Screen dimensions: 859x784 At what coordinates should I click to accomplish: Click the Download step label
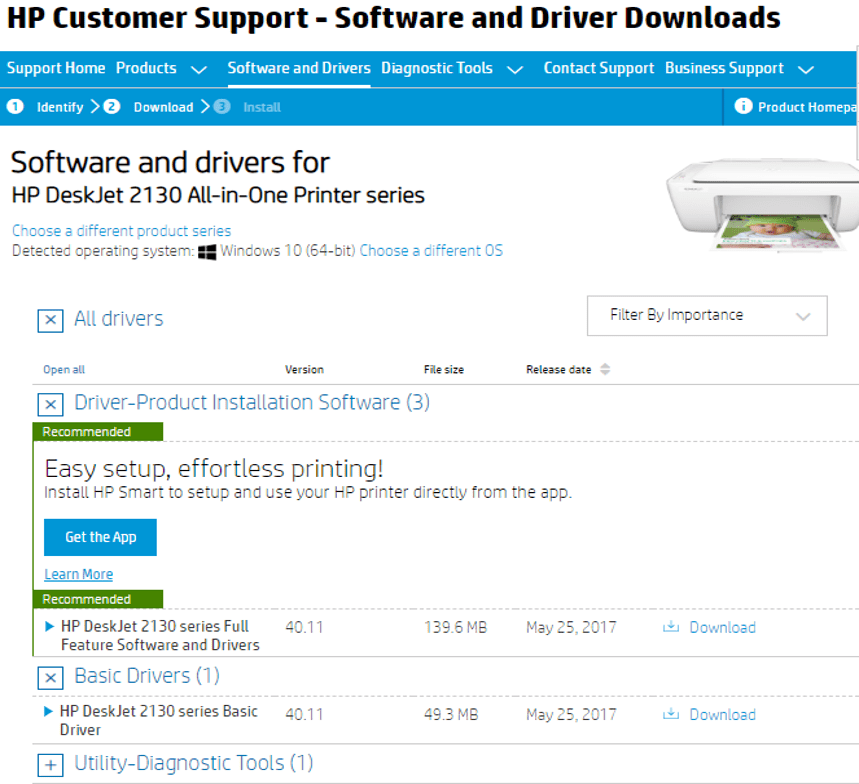click(163, 107)
